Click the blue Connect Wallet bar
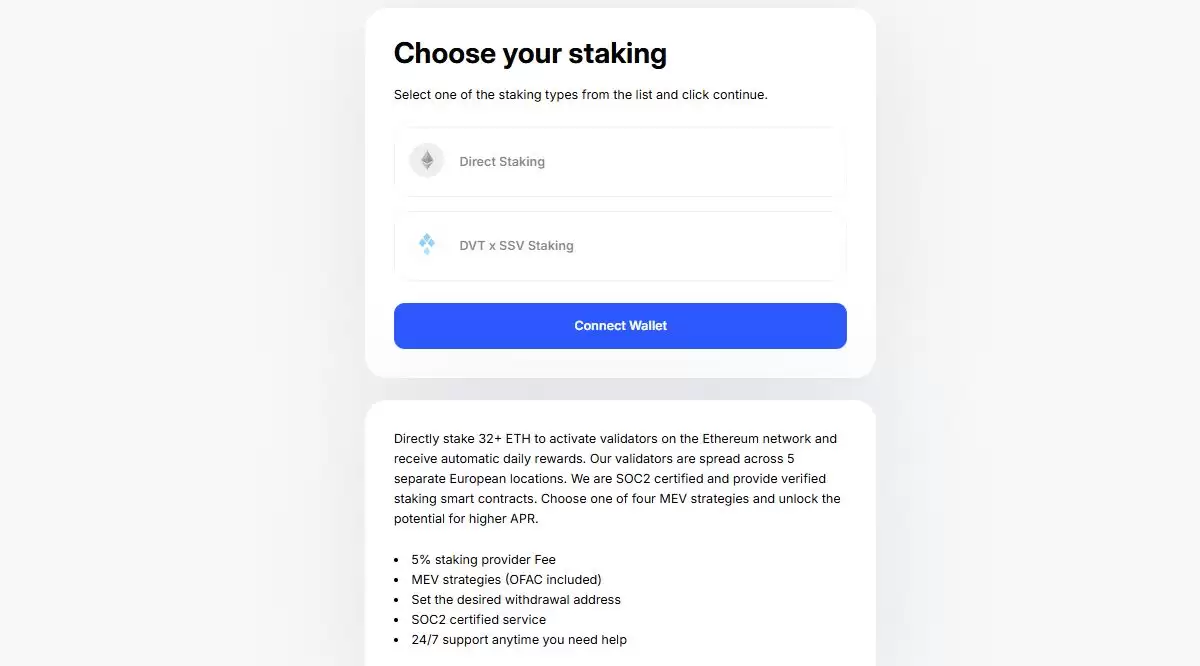 click(620, 325)
